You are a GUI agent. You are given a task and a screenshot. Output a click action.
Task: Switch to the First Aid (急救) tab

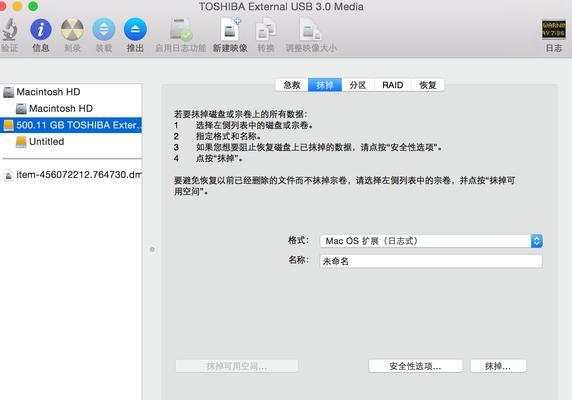(x=292, y=85)
